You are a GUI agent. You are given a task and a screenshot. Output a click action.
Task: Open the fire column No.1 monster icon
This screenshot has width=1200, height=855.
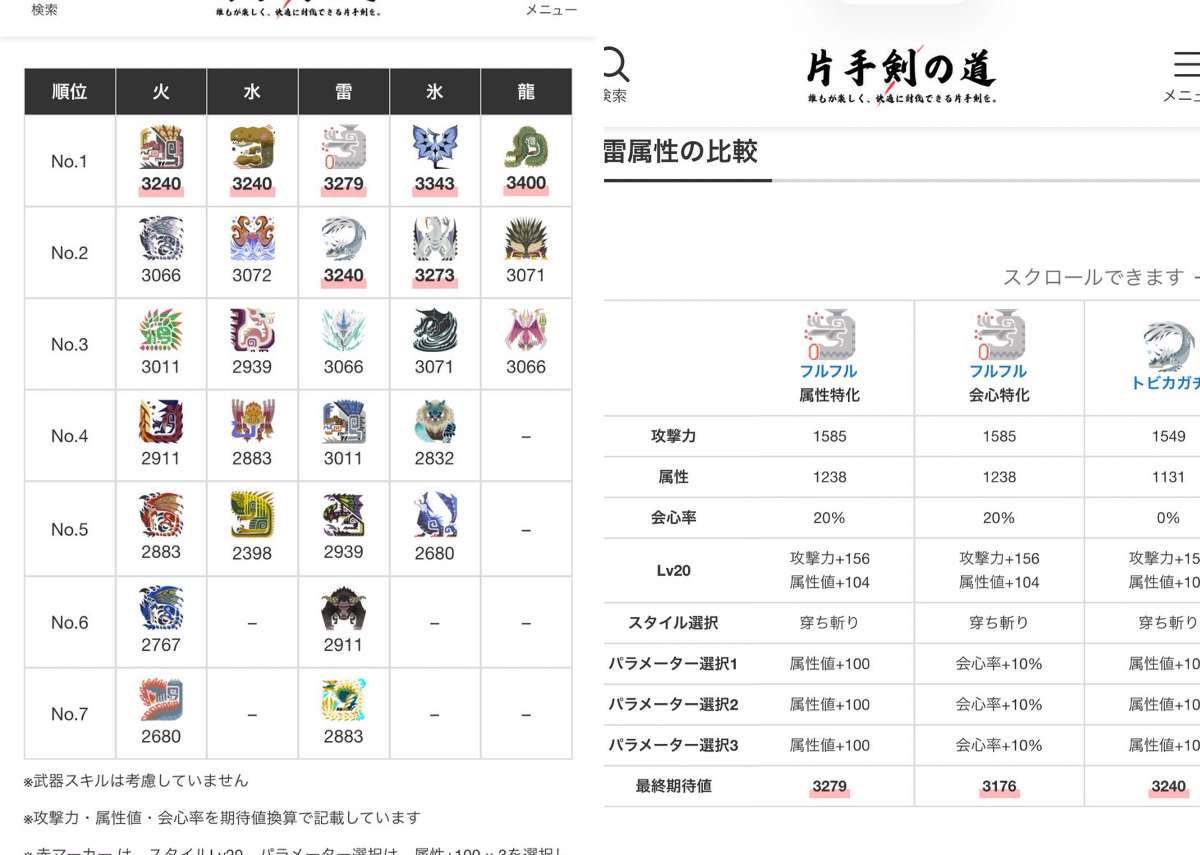point(161,148)
